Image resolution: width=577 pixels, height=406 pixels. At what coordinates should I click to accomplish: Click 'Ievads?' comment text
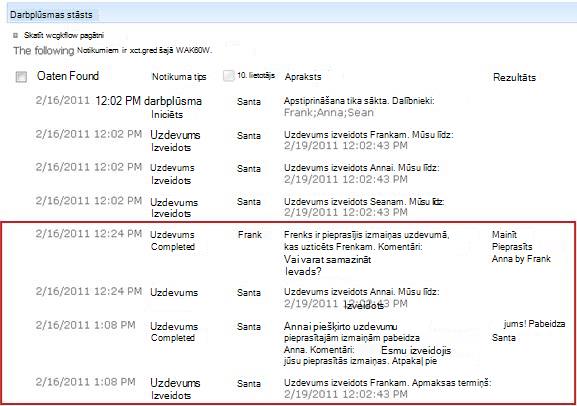pyautogui.click(x=303, y=272)
